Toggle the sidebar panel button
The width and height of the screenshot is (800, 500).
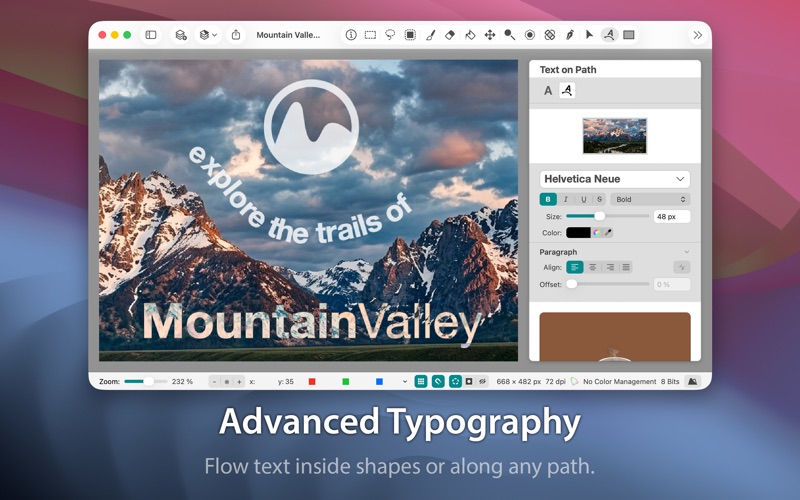tap(151, 35)
